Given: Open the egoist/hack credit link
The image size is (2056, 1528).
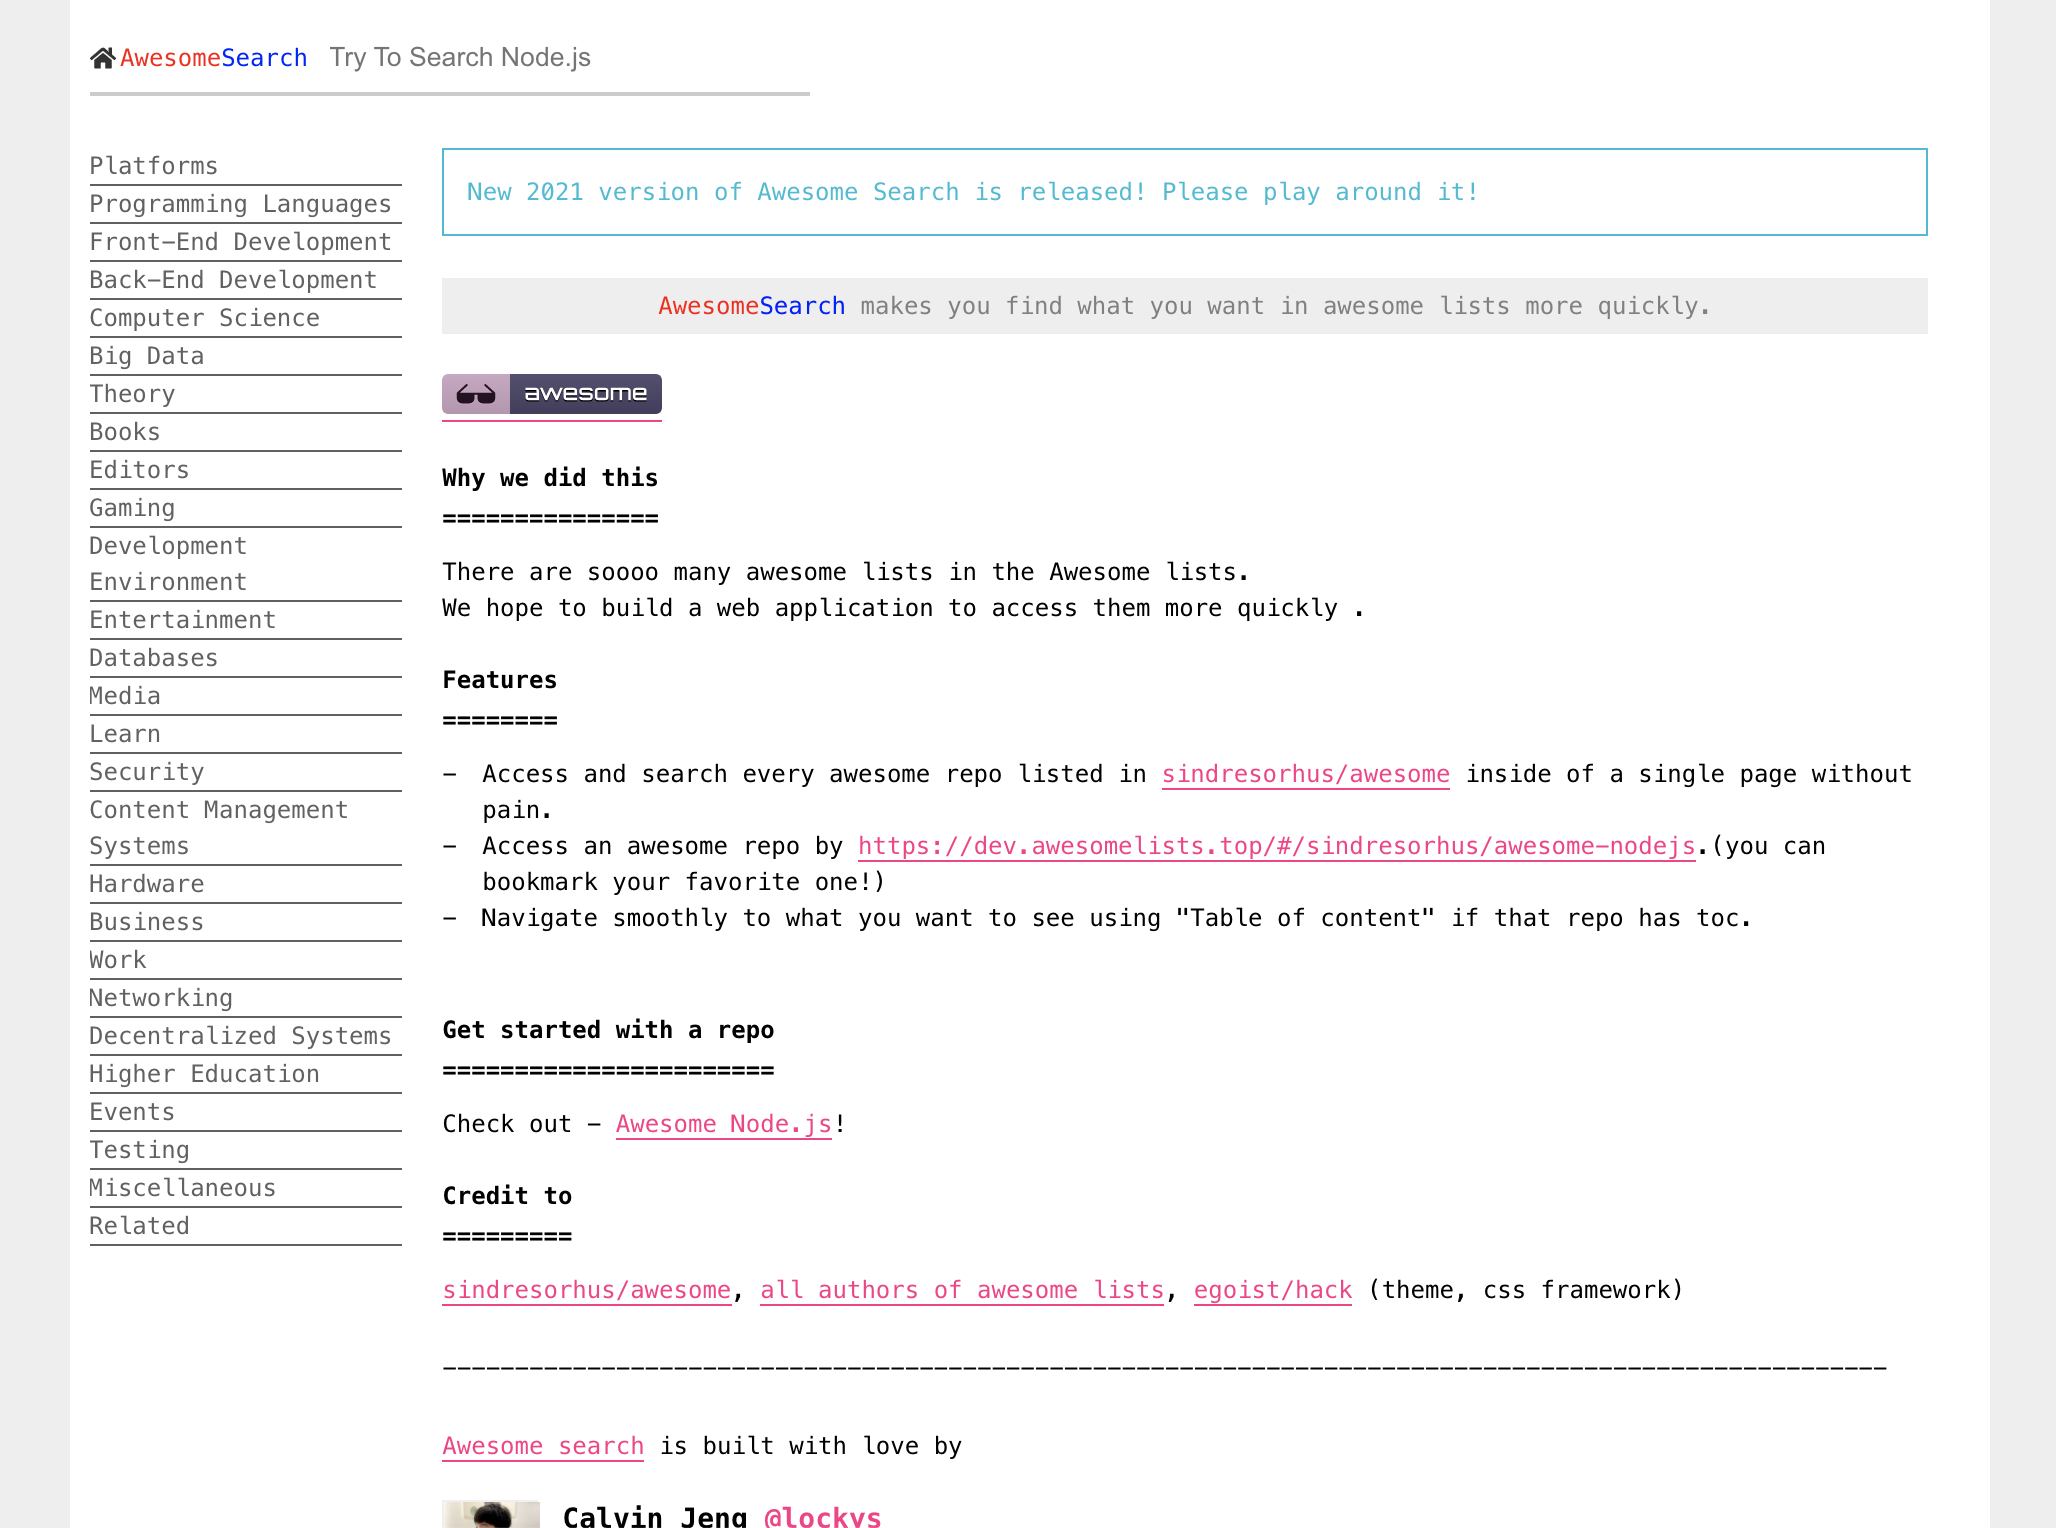Looking at the screenshot, I should [x=1272, y=1290].
